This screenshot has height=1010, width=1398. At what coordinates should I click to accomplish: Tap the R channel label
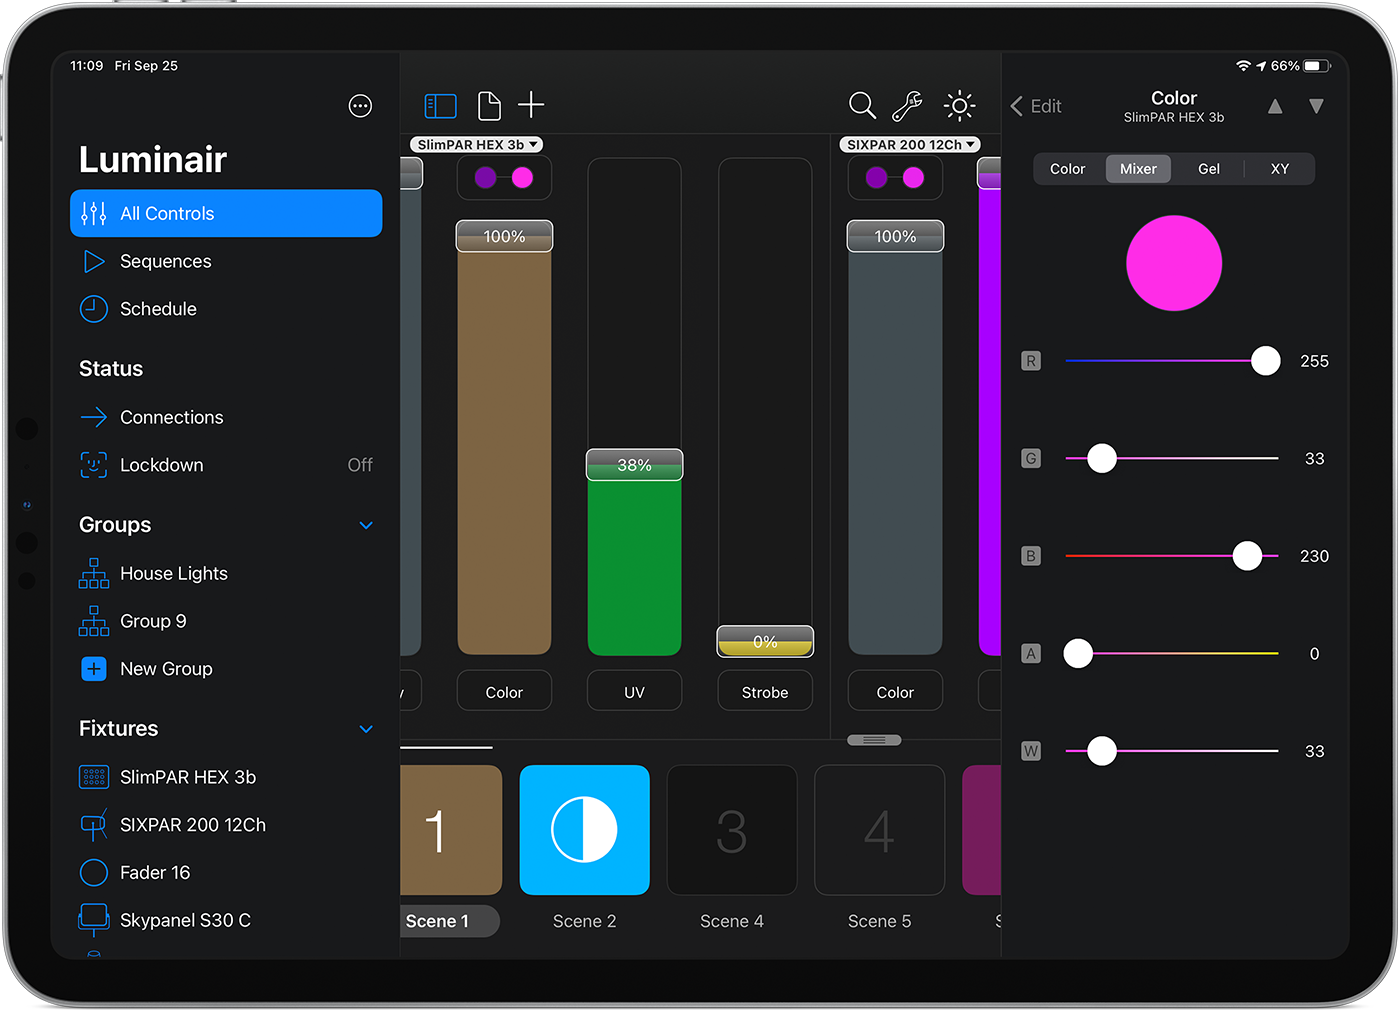pos(1031,361)
